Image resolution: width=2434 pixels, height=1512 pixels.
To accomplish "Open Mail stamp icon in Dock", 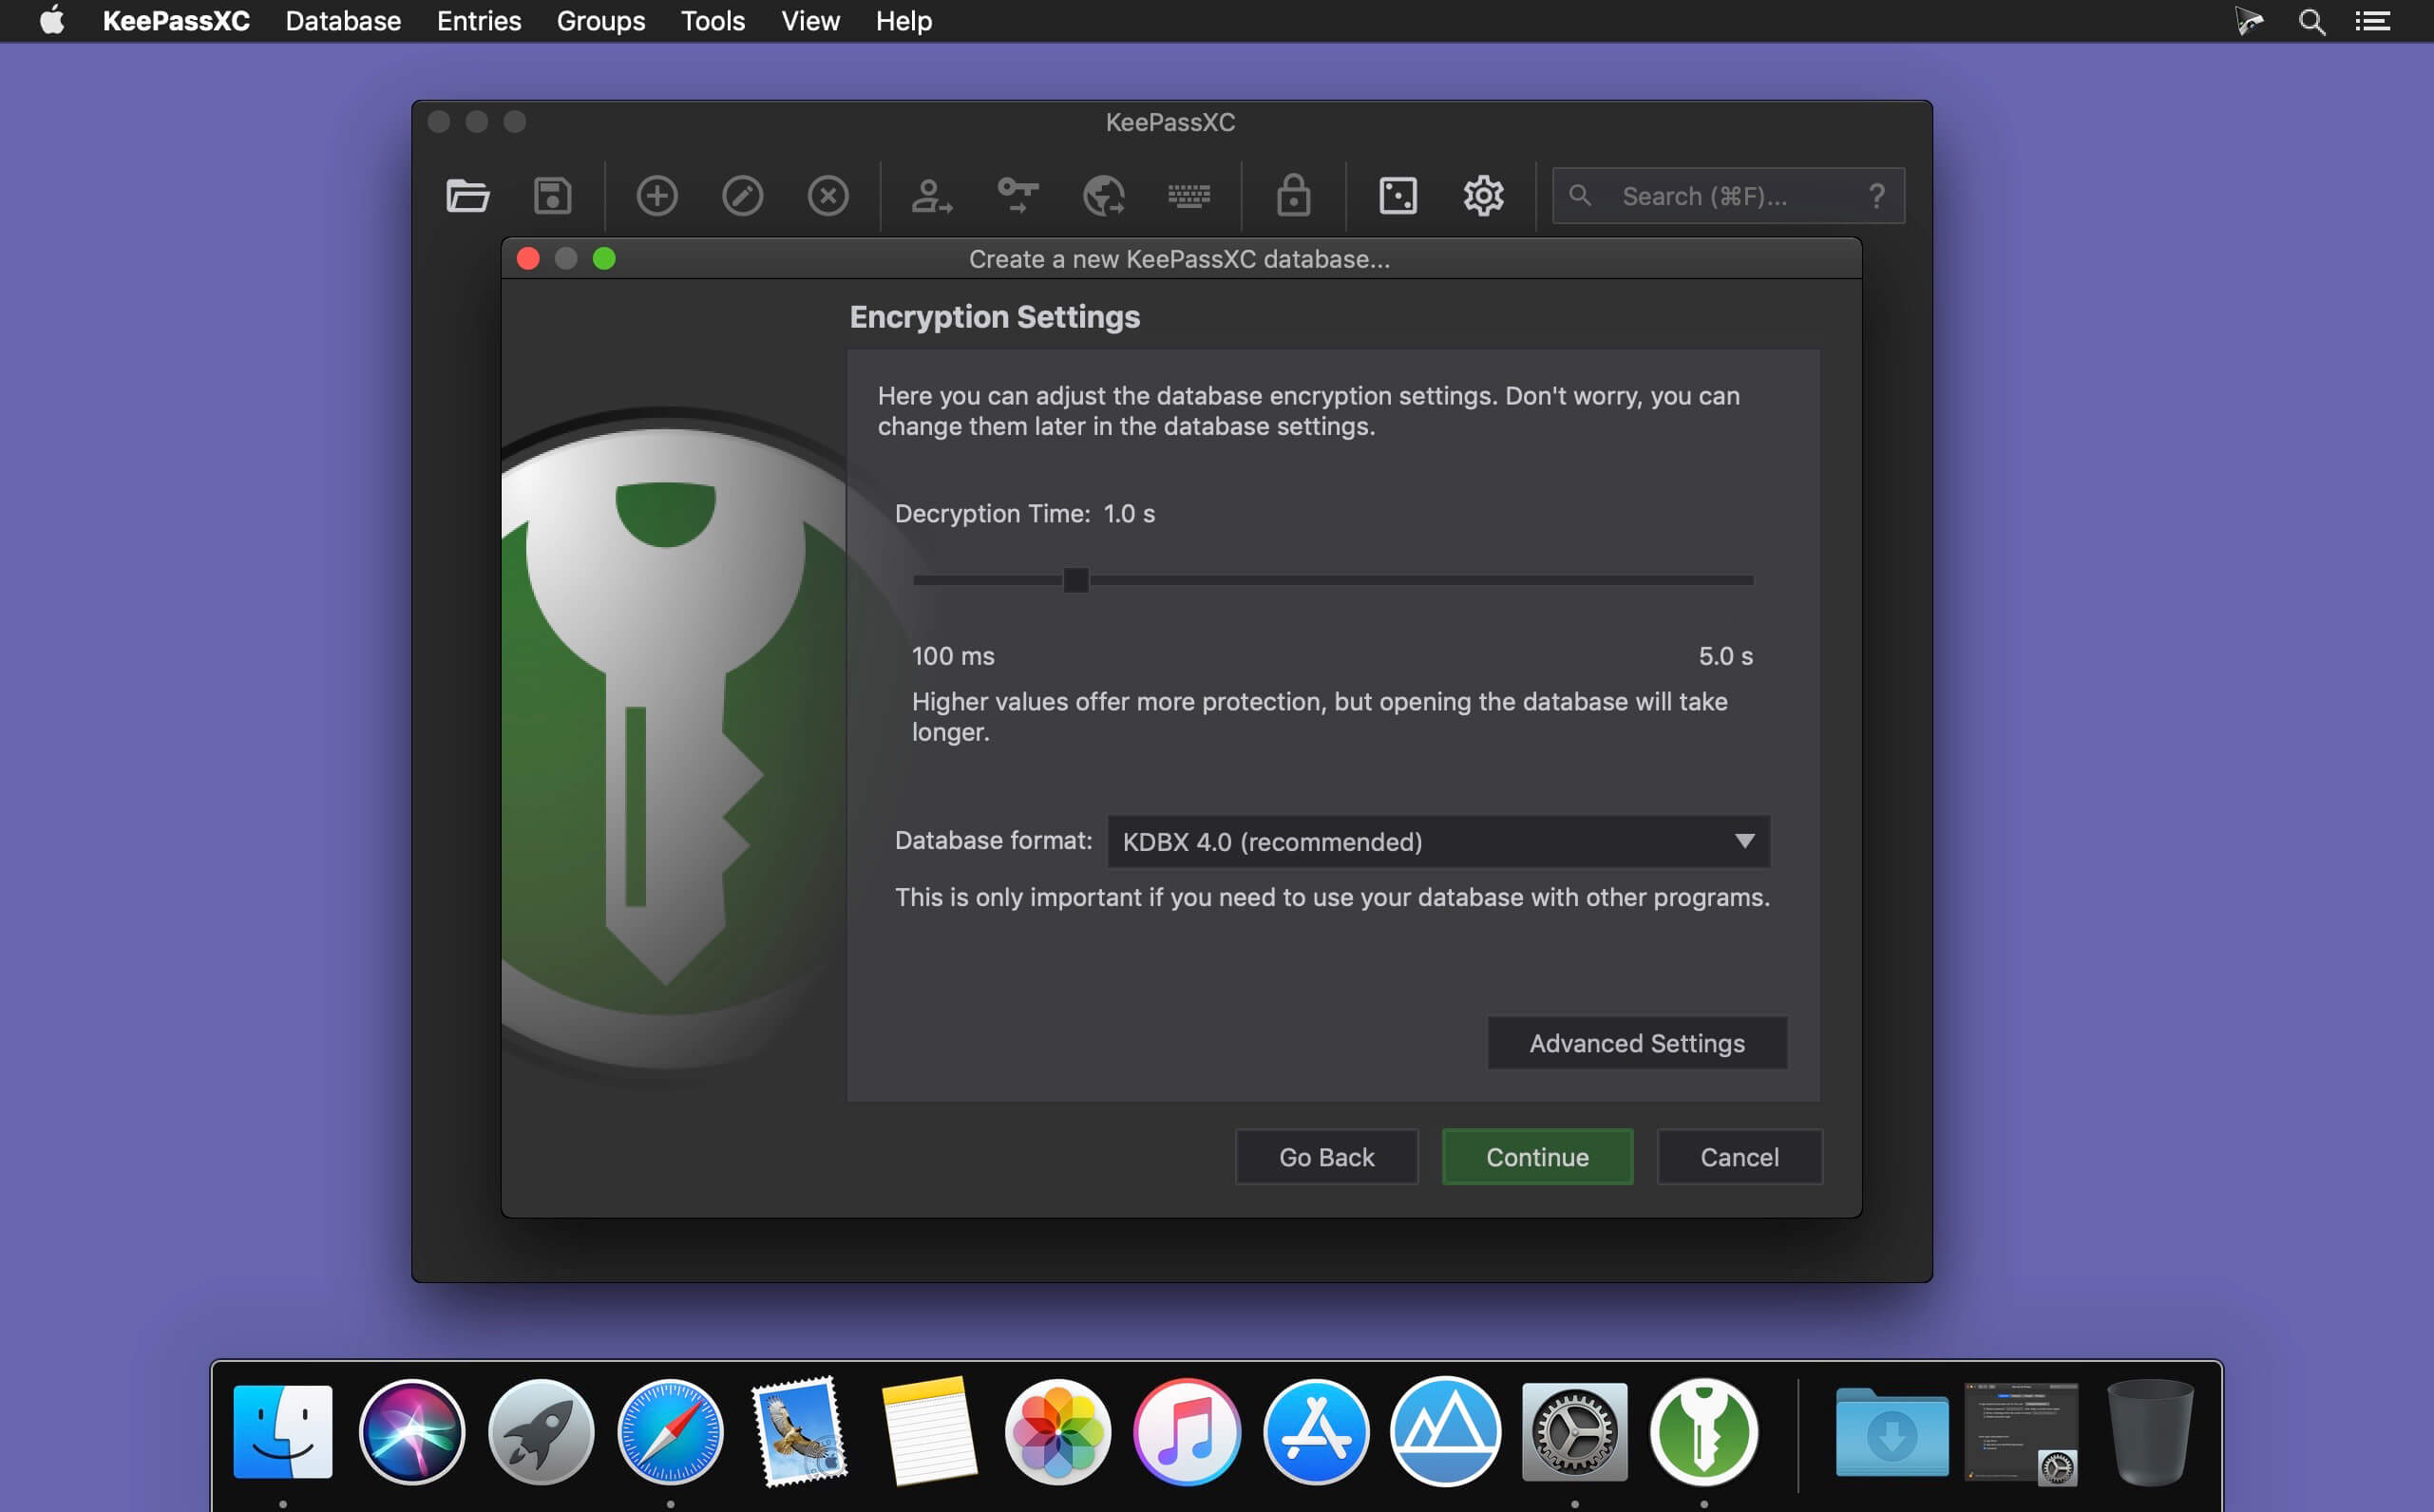I will click(x=799, y=1431).
